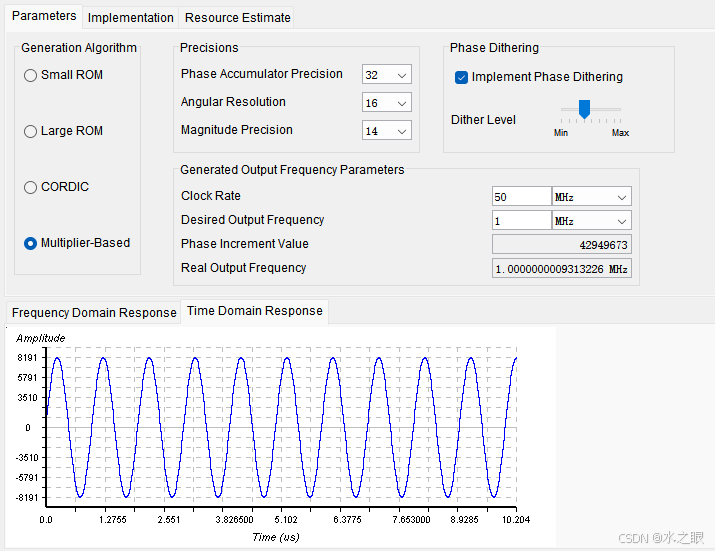
Task: Click the 5.102 time axis value
Action: coord(286,520)
